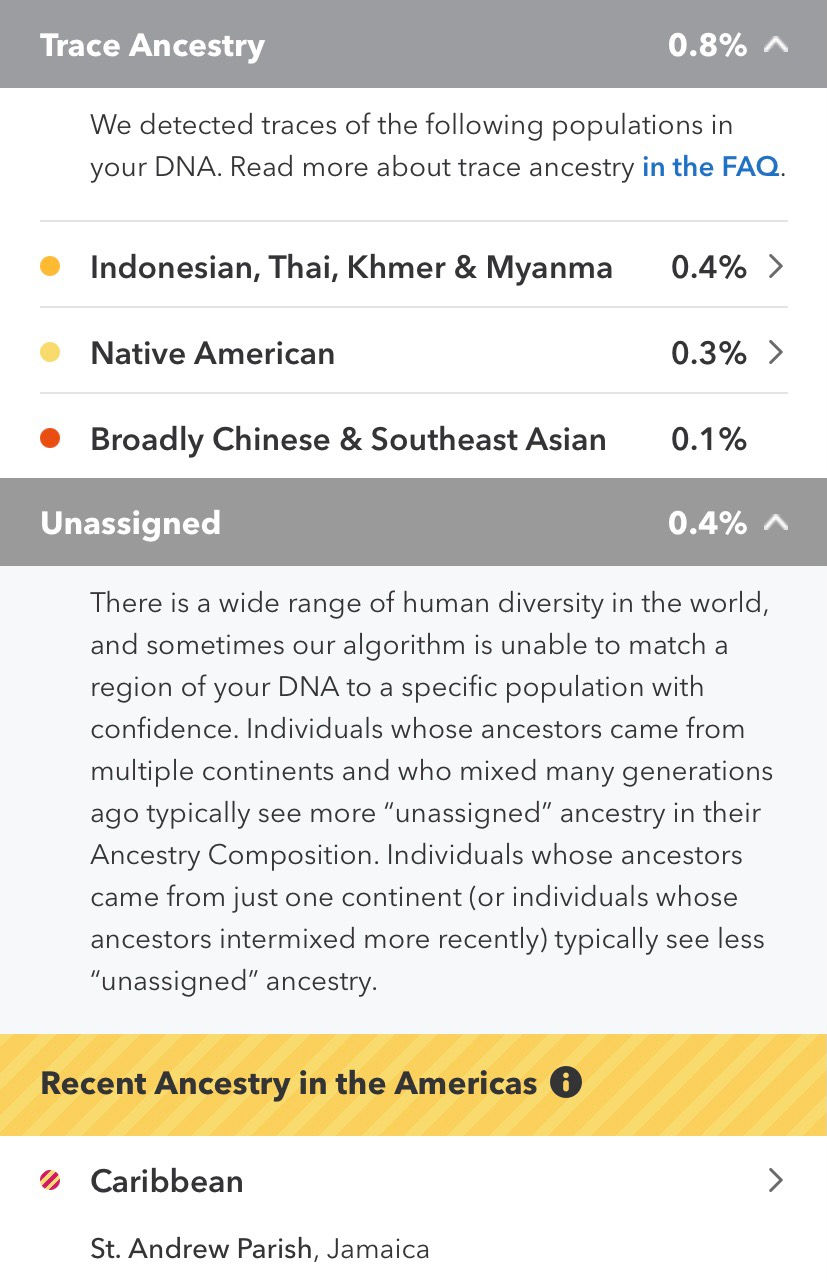
Task: Click the striped Caribbean region icon
Action: point(50,1181)
